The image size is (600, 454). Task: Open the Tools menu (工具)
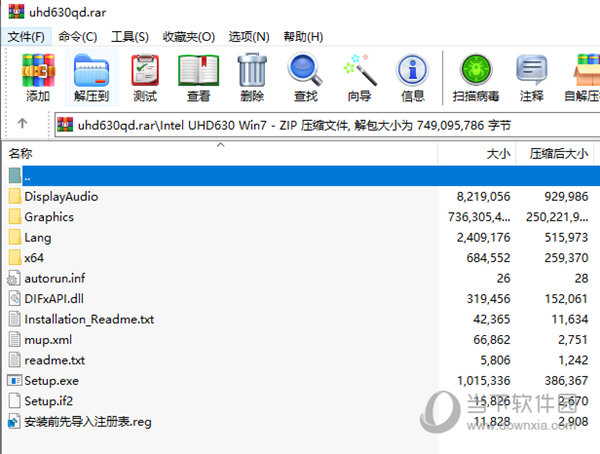pos(130,37)
